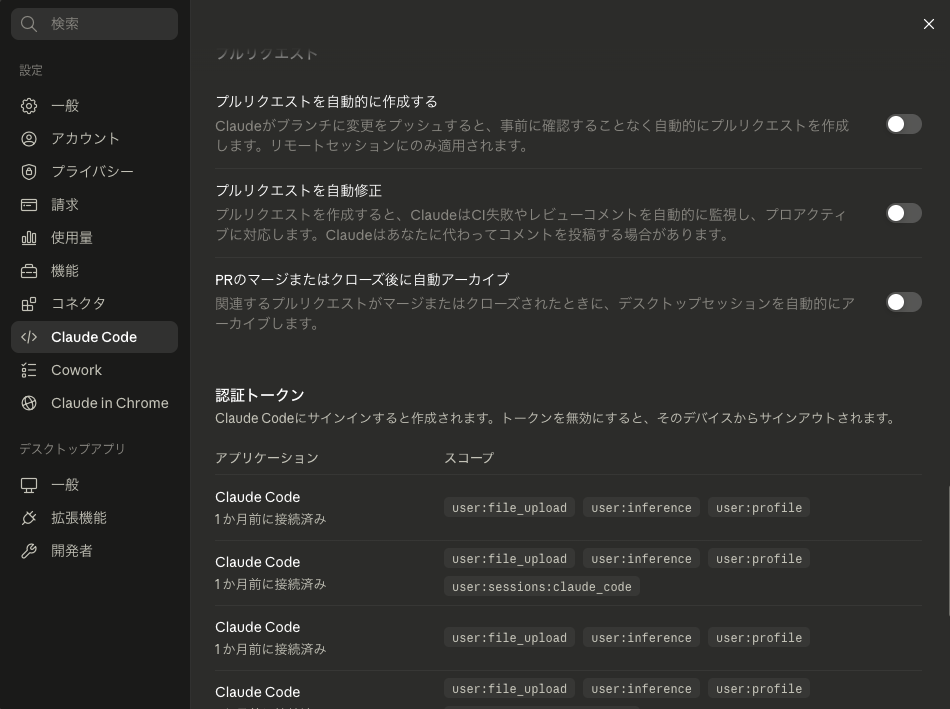Open the top 一般 settings section

[x=95, y=106]
